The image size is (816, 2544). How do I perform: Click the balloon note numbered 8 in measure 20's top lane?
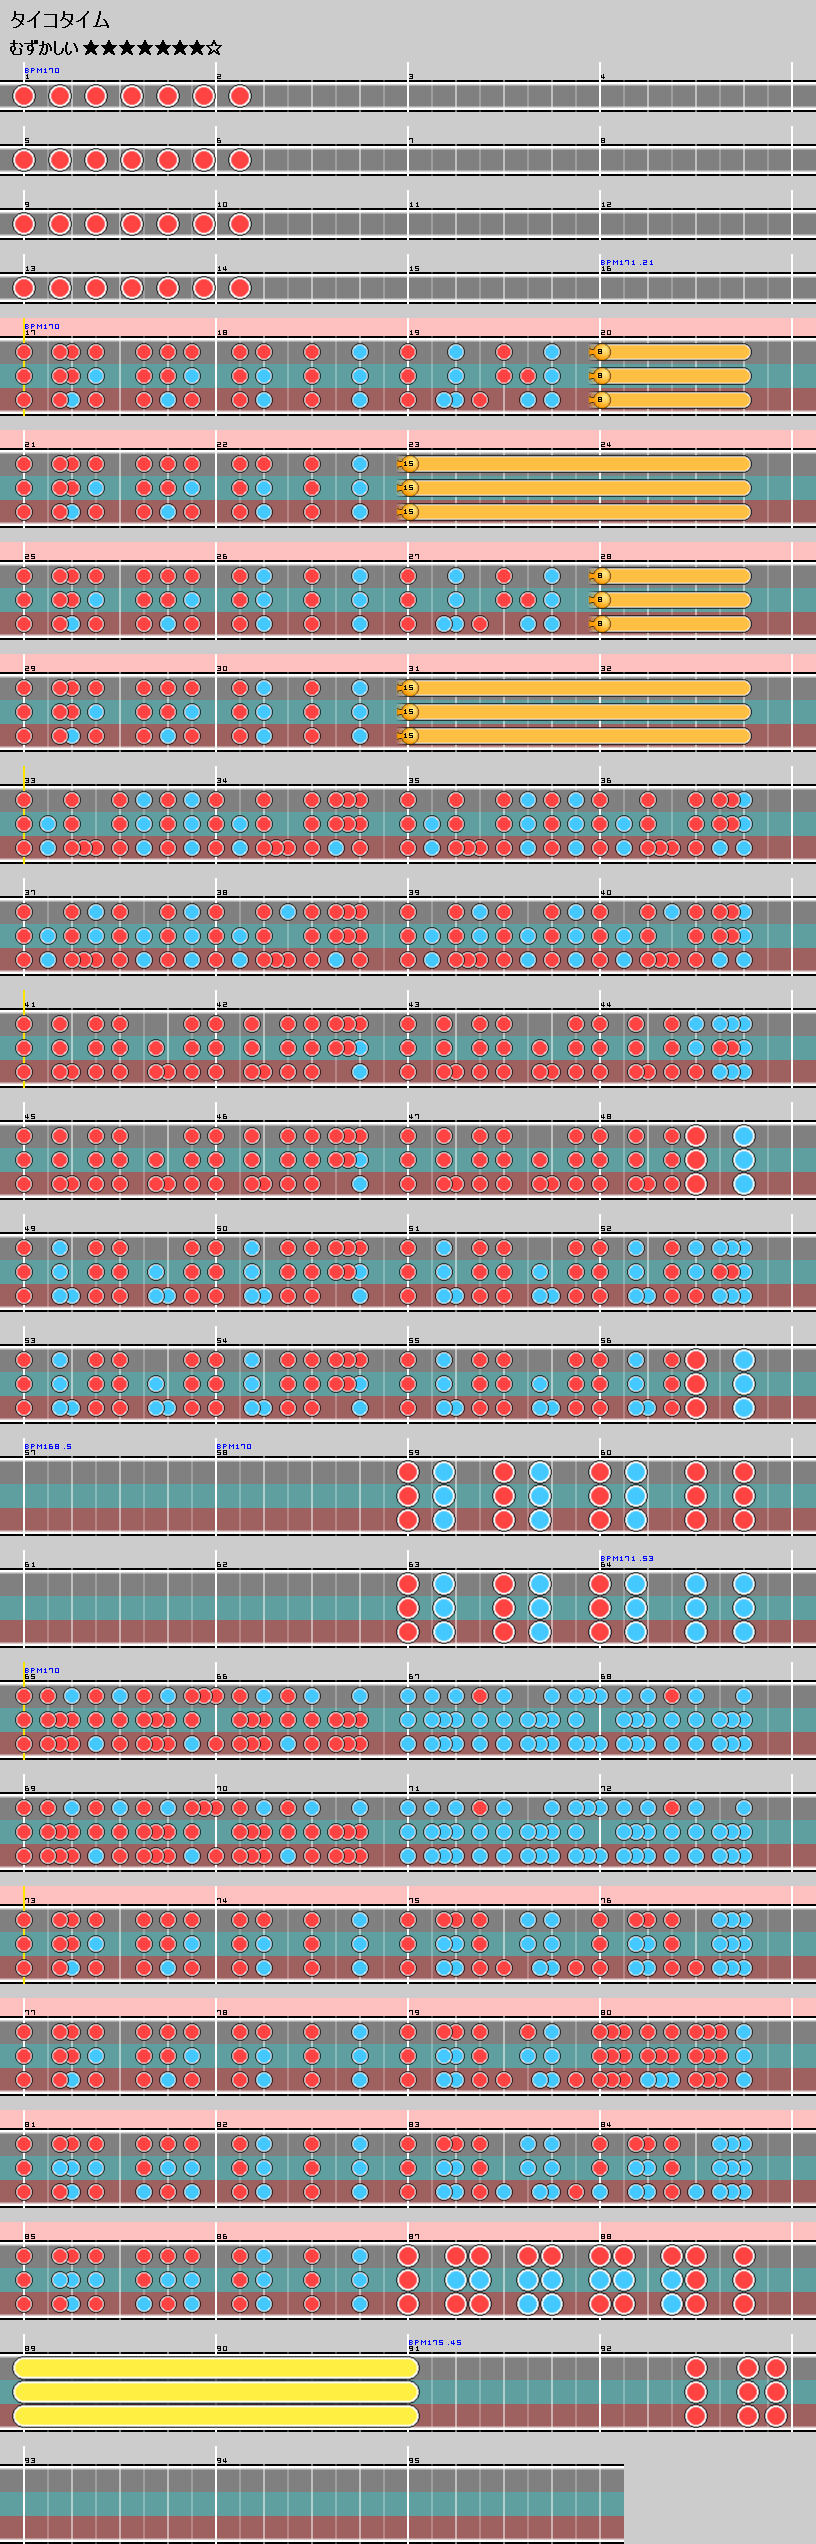point(600,352)
